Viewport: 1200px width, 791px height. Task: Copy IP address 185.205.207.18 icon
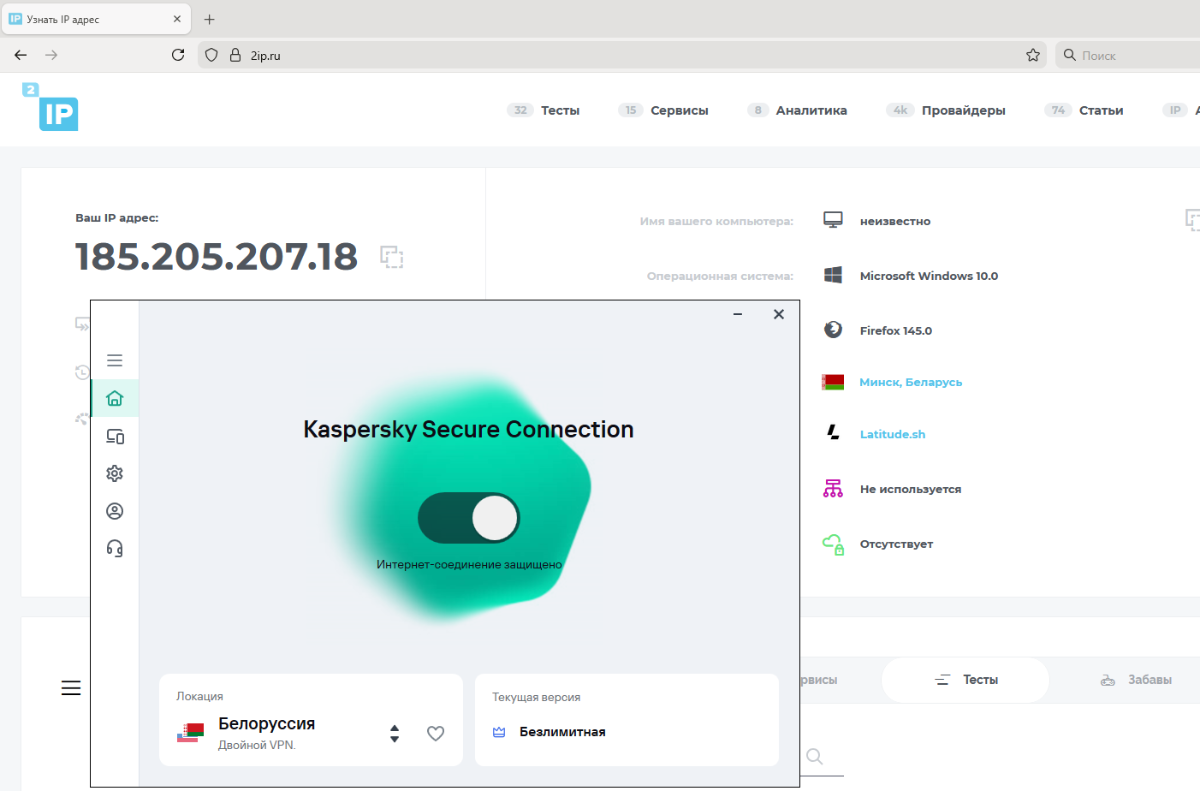pos(392,257)
